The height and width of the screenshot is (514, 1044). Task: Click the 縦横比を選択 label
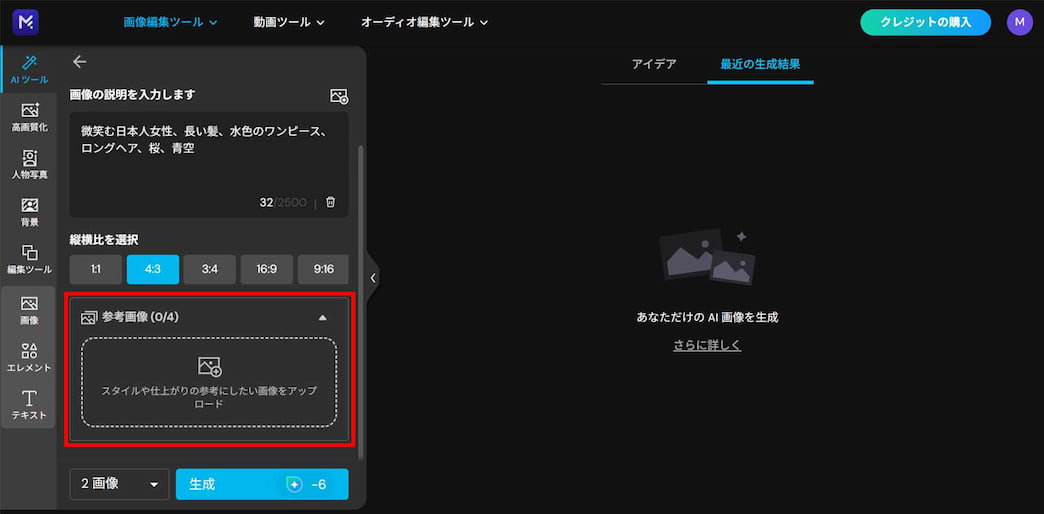pos(105,239)
